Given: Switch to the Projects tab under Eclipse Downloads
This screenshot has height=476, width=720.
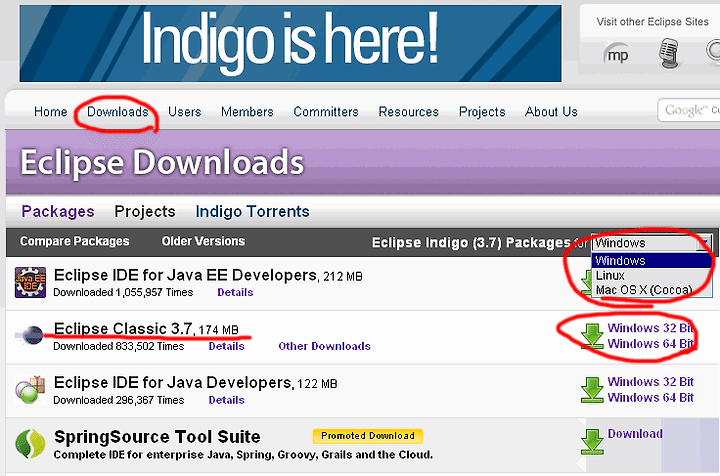Looking at the screenshot, I should [145, 211].
